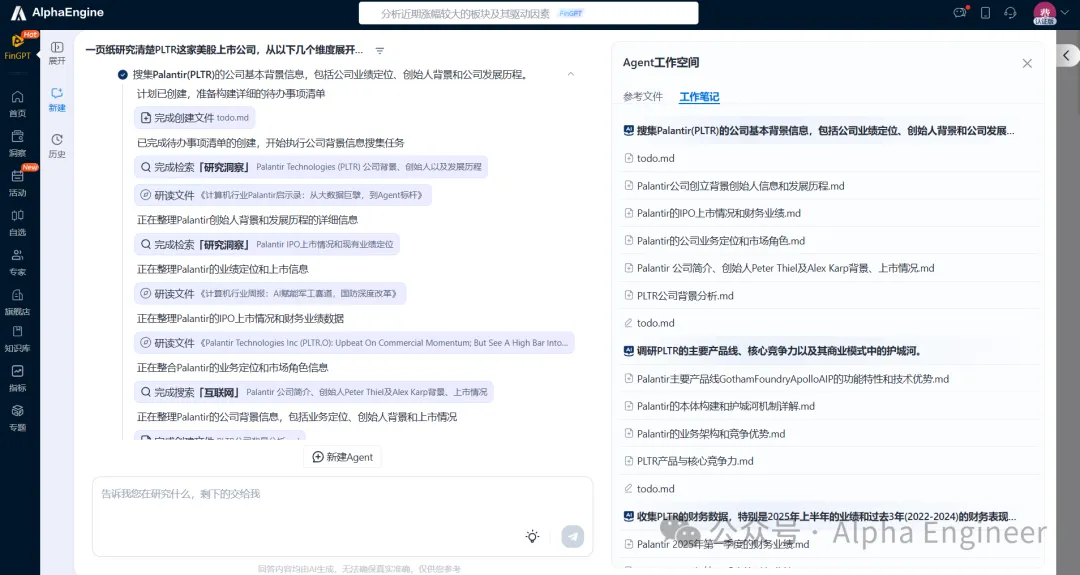
Task: Open PLTR公司背景分析.md file
Action: point(685,296)
